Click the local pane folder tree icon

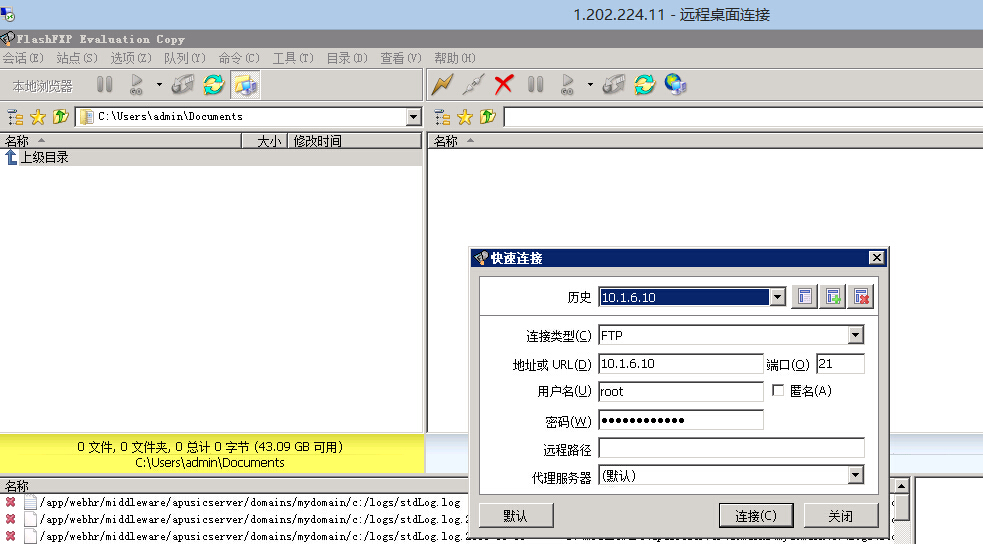point(15,117)
